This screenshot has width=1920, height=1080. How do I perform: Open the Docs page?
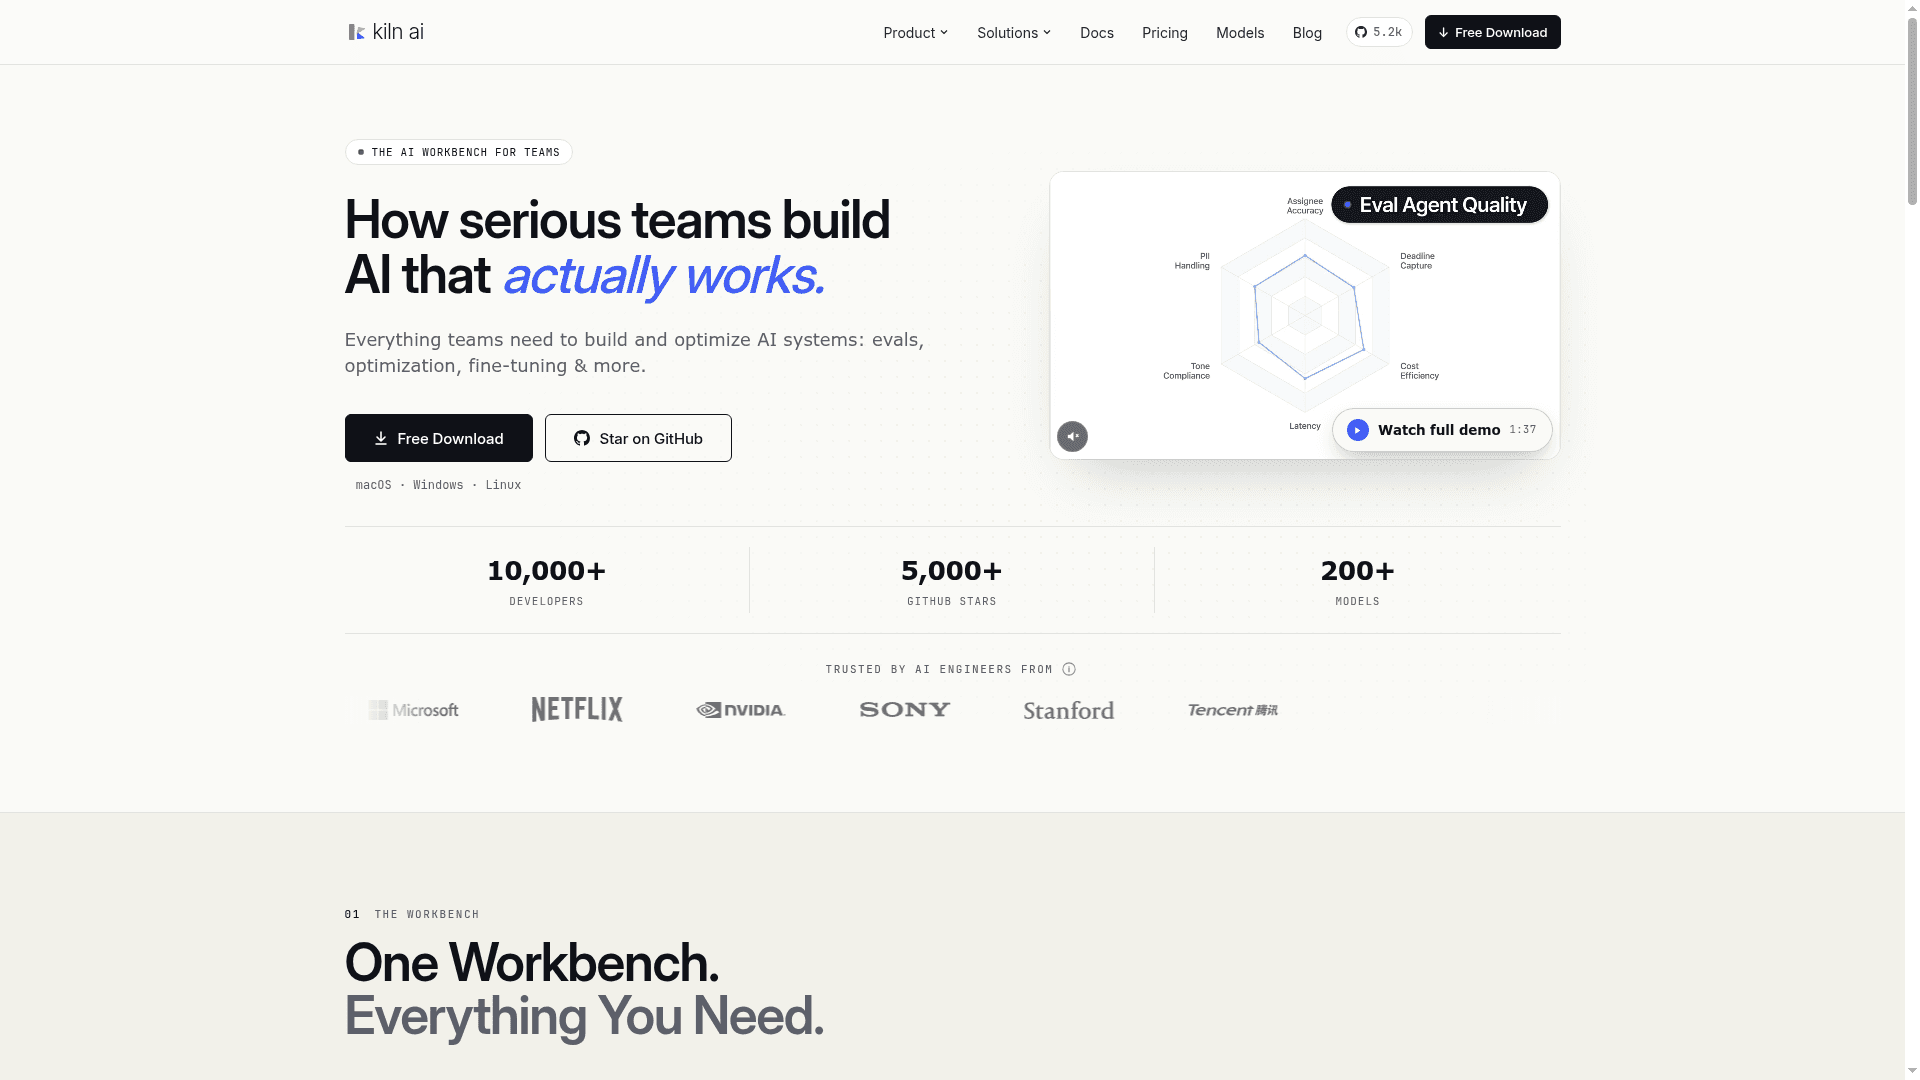pyautogui.click(x=1096, y=33)
